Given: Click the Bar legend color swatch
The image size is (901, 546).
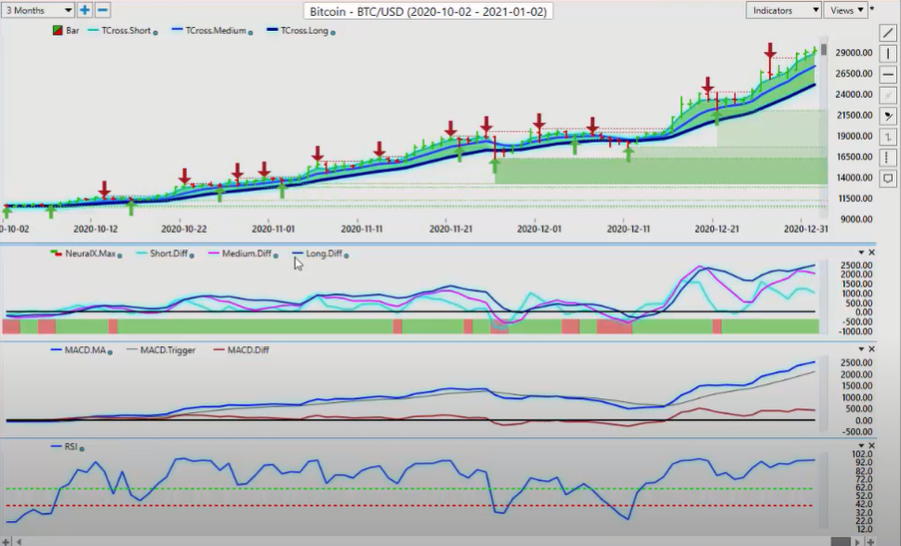Looking at the screenshot, I should 57,30.
